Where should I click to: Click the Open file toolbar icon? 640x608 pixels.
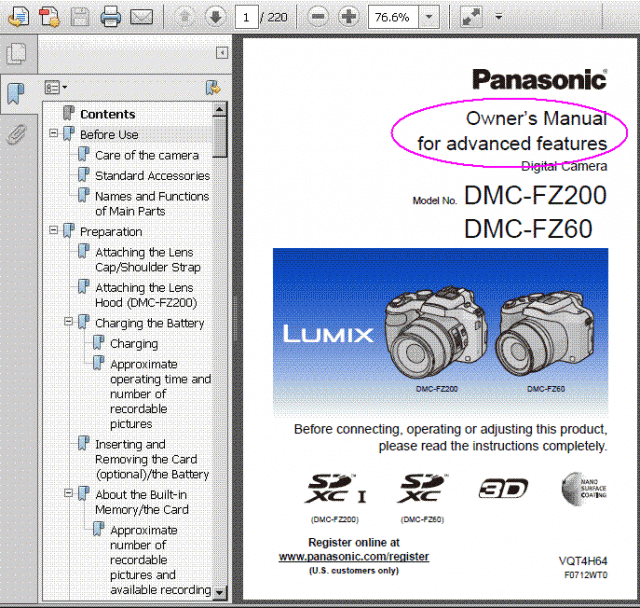19,17
